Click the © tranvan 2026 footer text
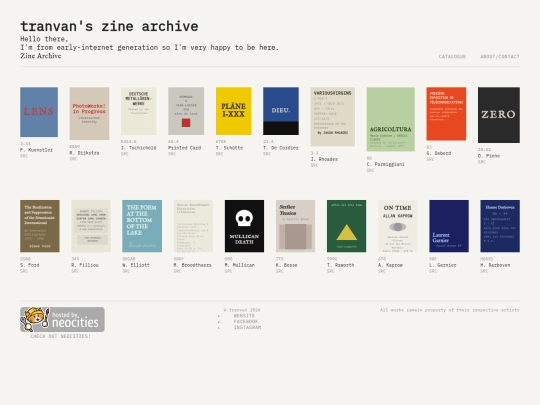540x405 pixels. tap(242, 310)
